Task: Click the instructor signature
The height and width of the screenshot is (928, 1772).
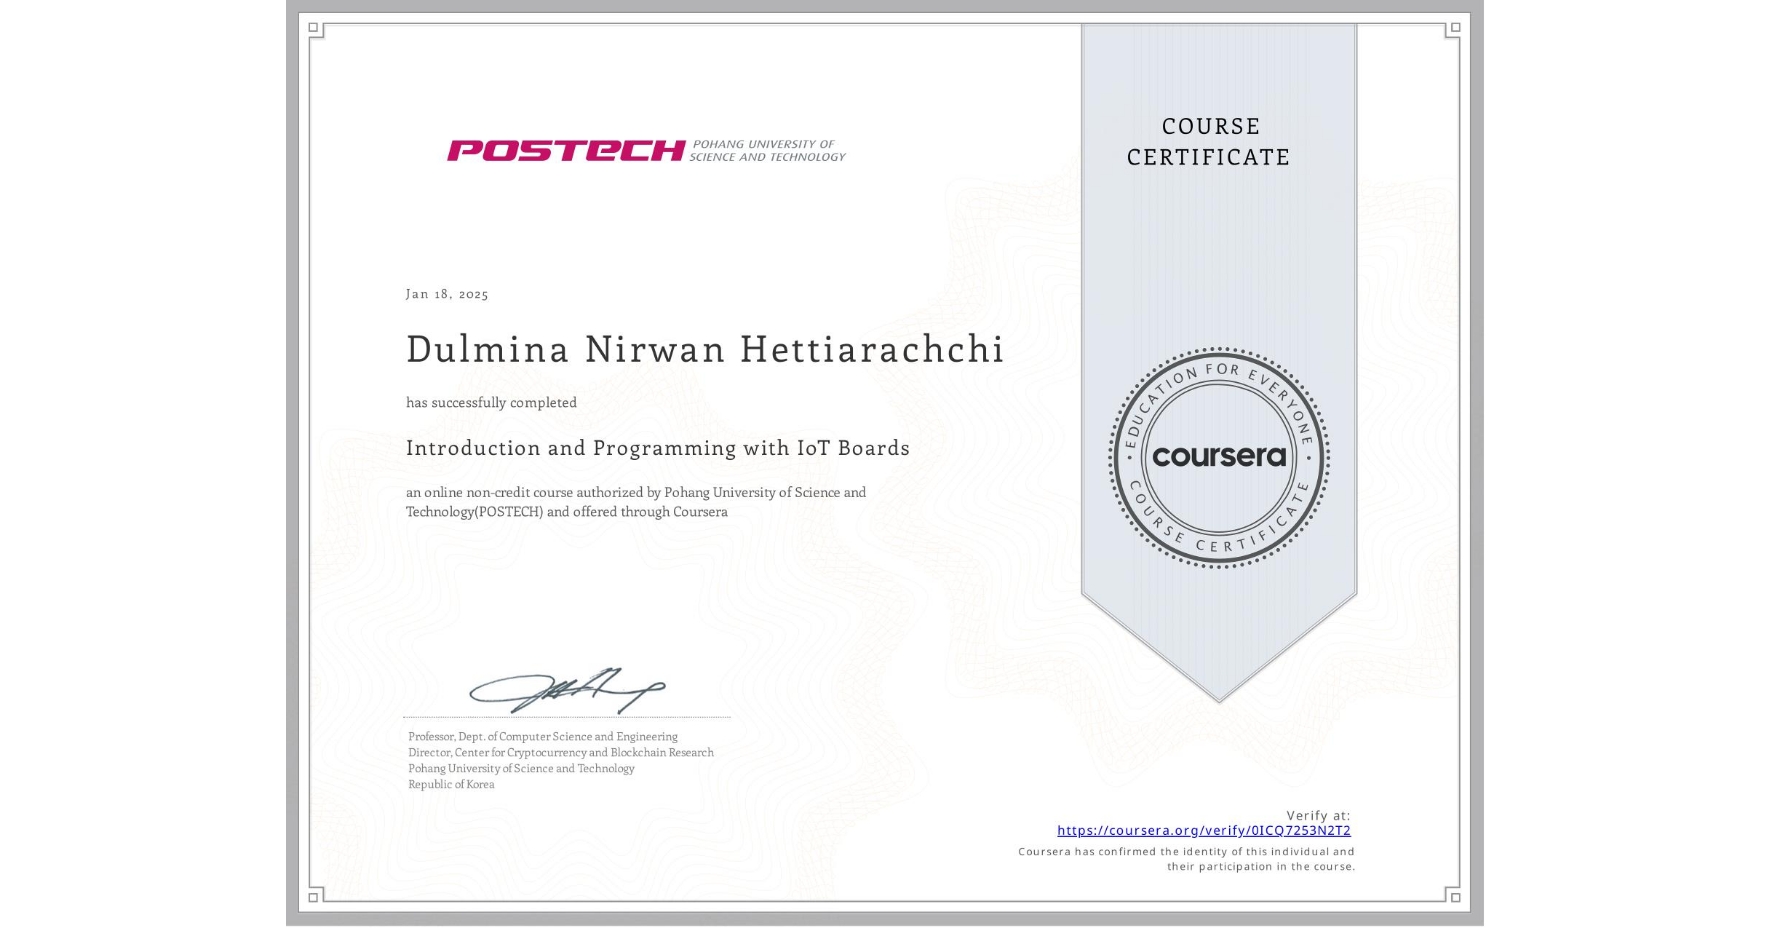Action: pyautogui.click(x=567, y=690)
